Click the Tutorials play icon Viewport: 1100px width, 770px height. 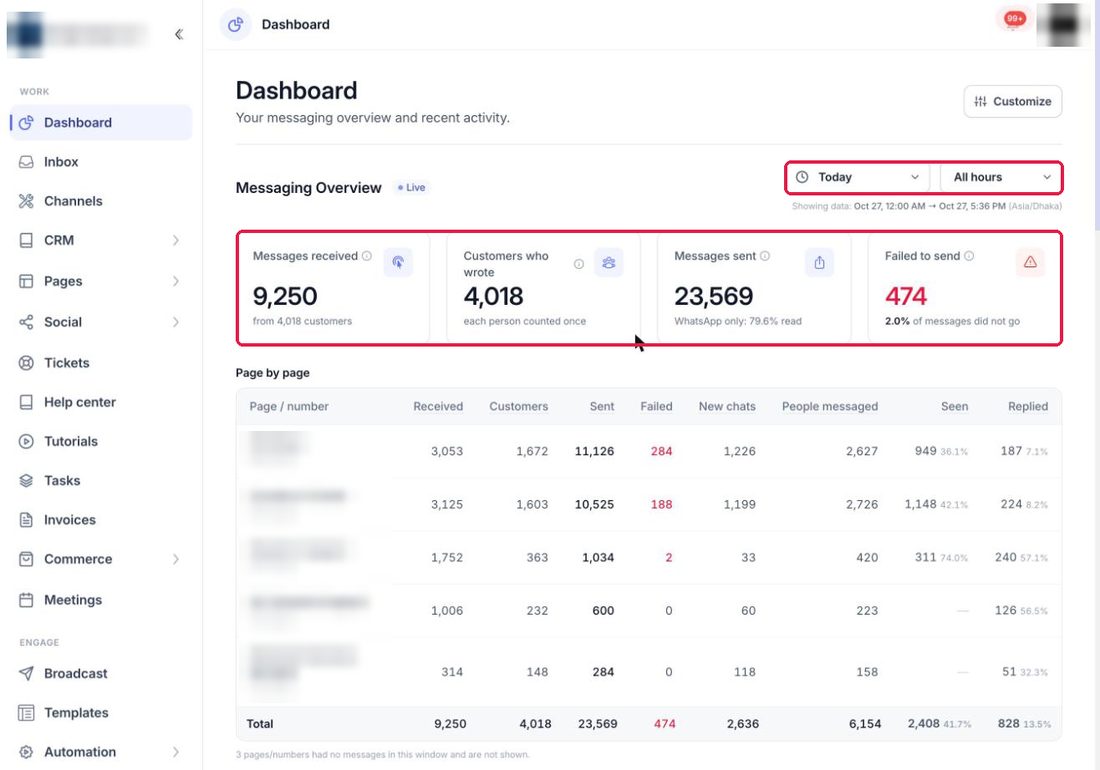click(26, 441)
